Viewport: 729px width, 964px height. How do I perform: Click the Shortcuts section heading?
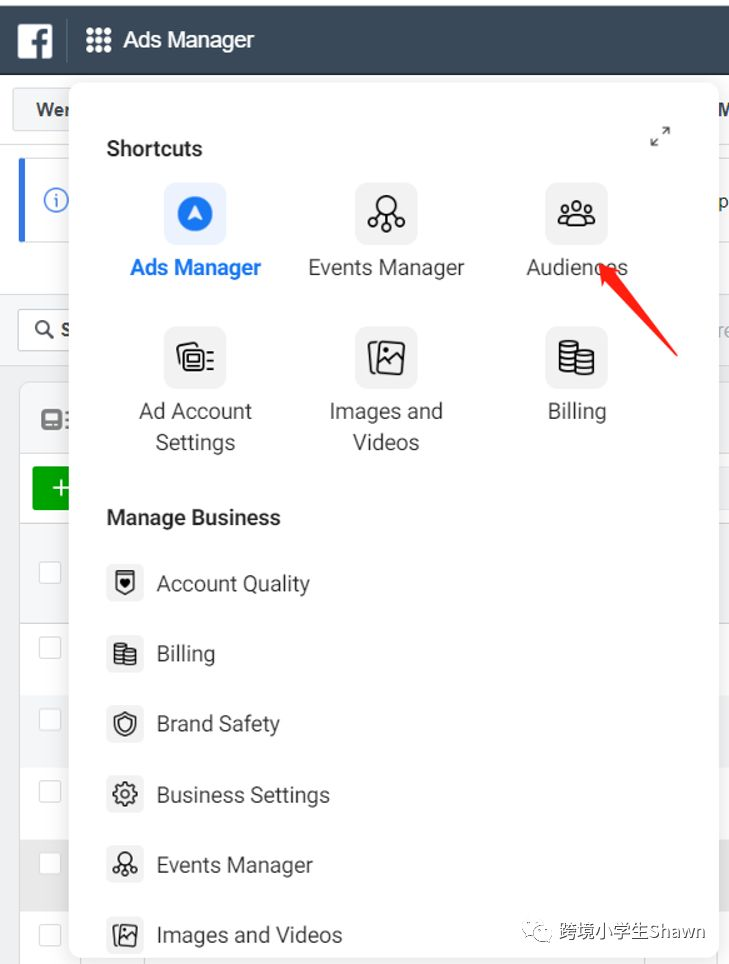click(x=154, y=149)
